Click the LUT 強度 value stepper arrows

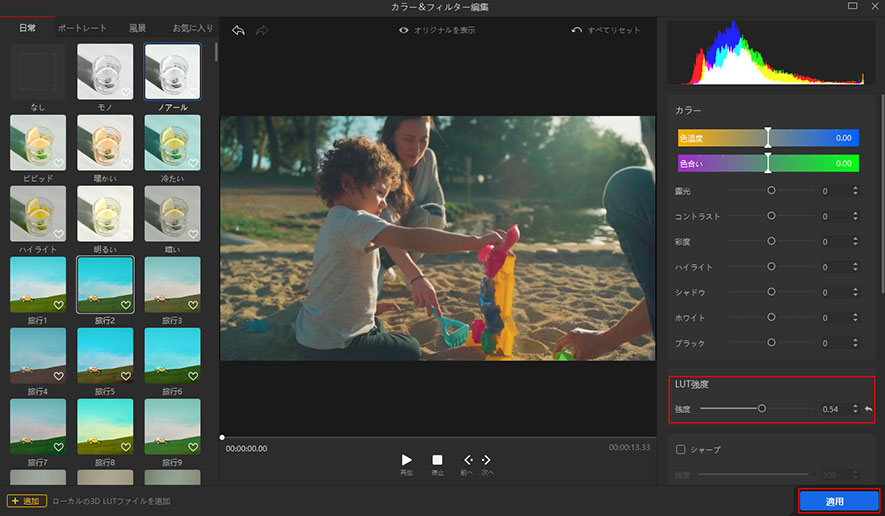pos(855,409)
